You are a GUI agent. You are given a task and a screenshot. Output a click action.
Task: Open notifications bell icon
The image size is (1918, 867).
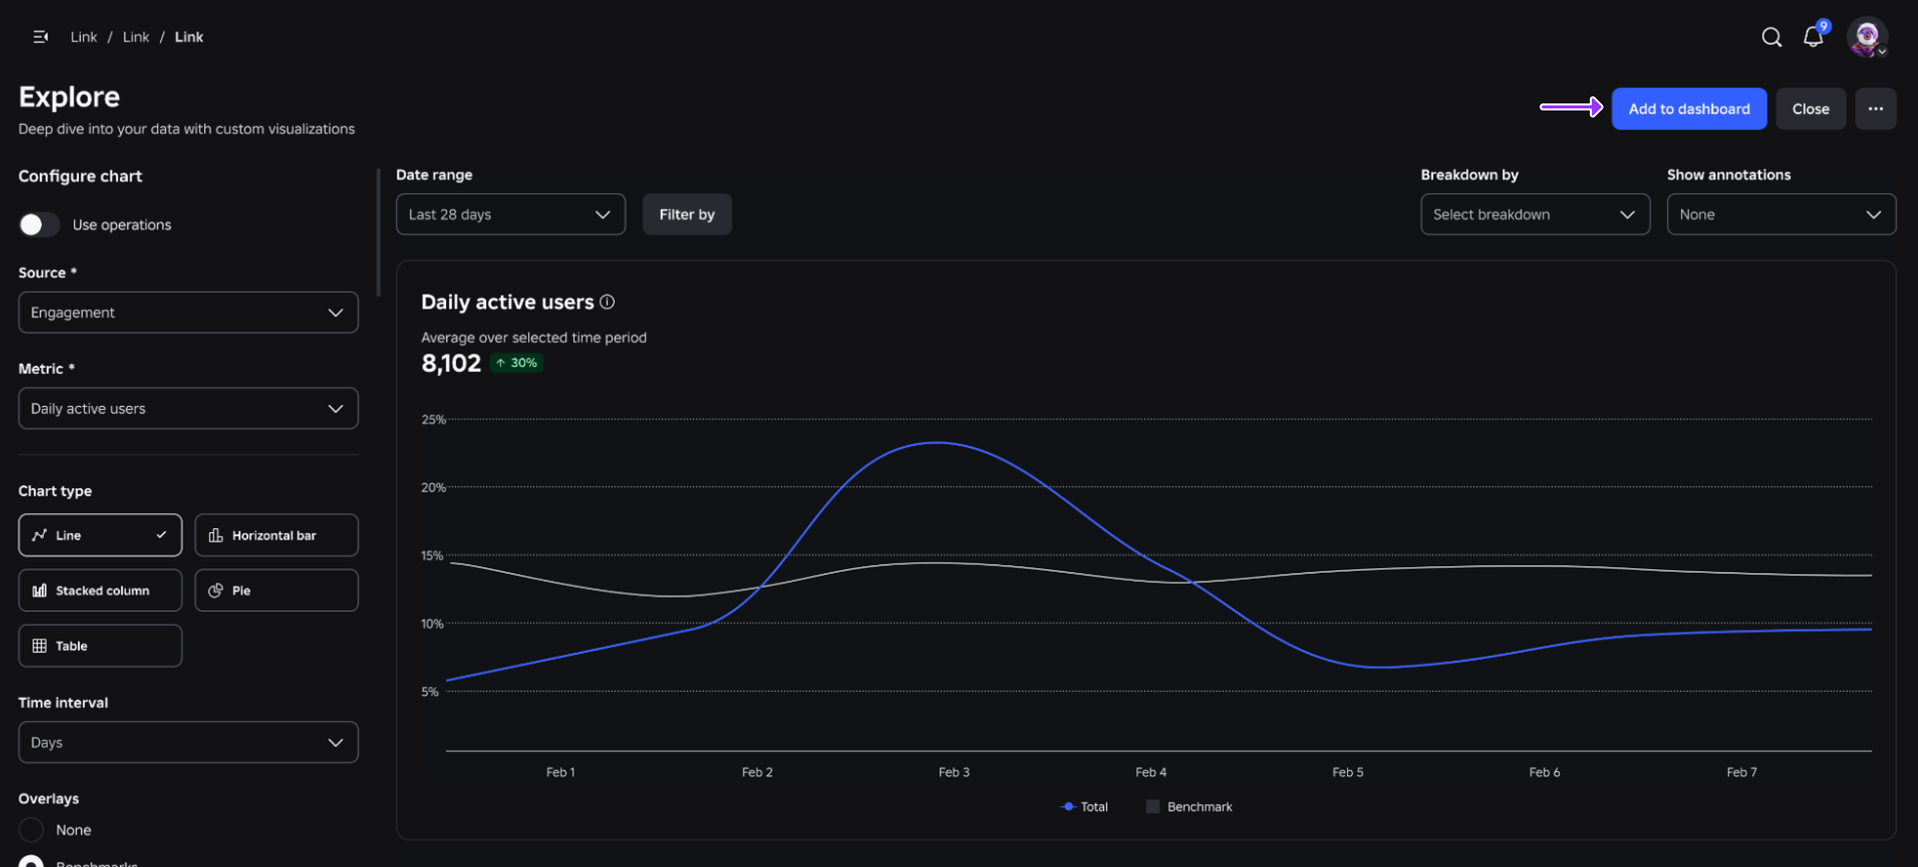[1813, 37]
